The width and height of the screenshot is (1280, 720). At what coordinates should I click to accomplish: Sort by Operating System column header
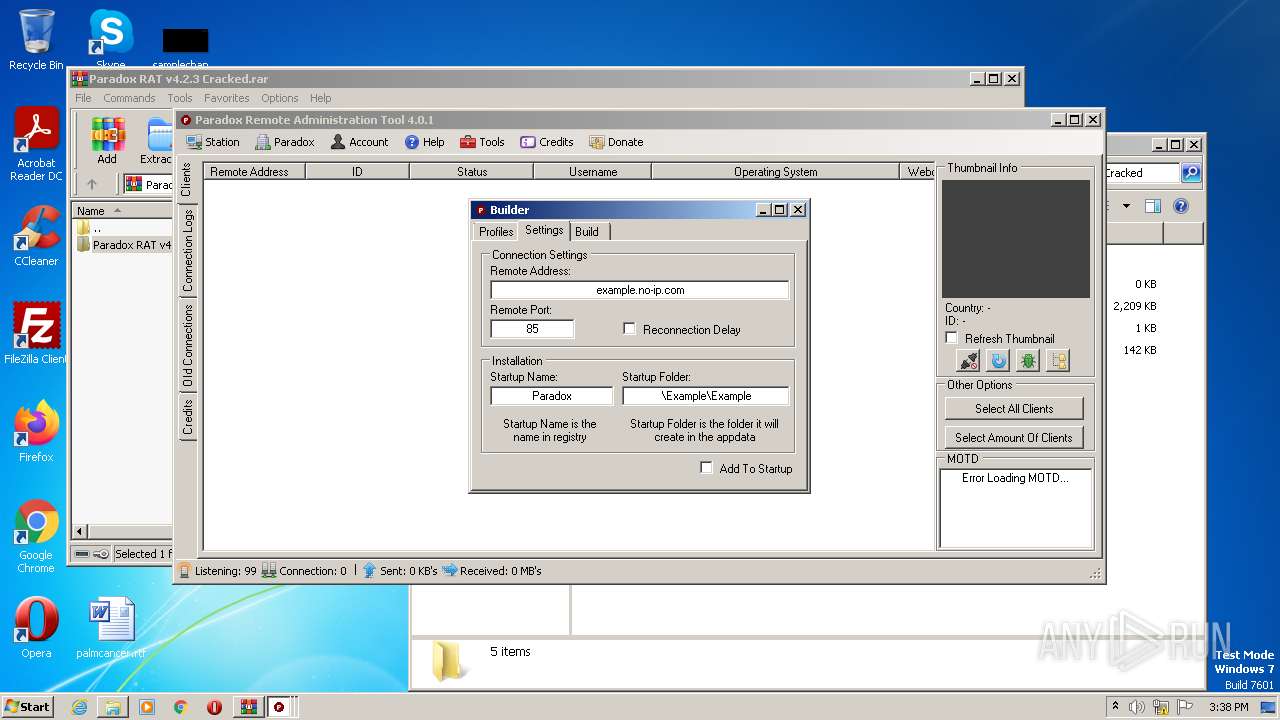[x=775, y=172]
